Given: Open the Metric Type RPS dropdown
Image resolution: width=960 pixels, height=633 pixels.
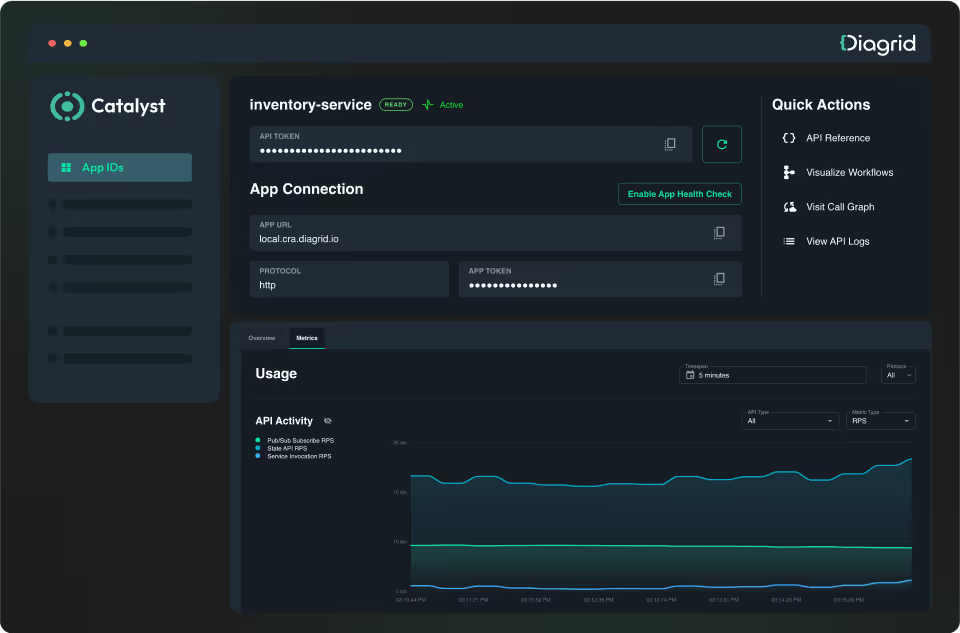Looking at the screenshot, I should coord(880,421).
